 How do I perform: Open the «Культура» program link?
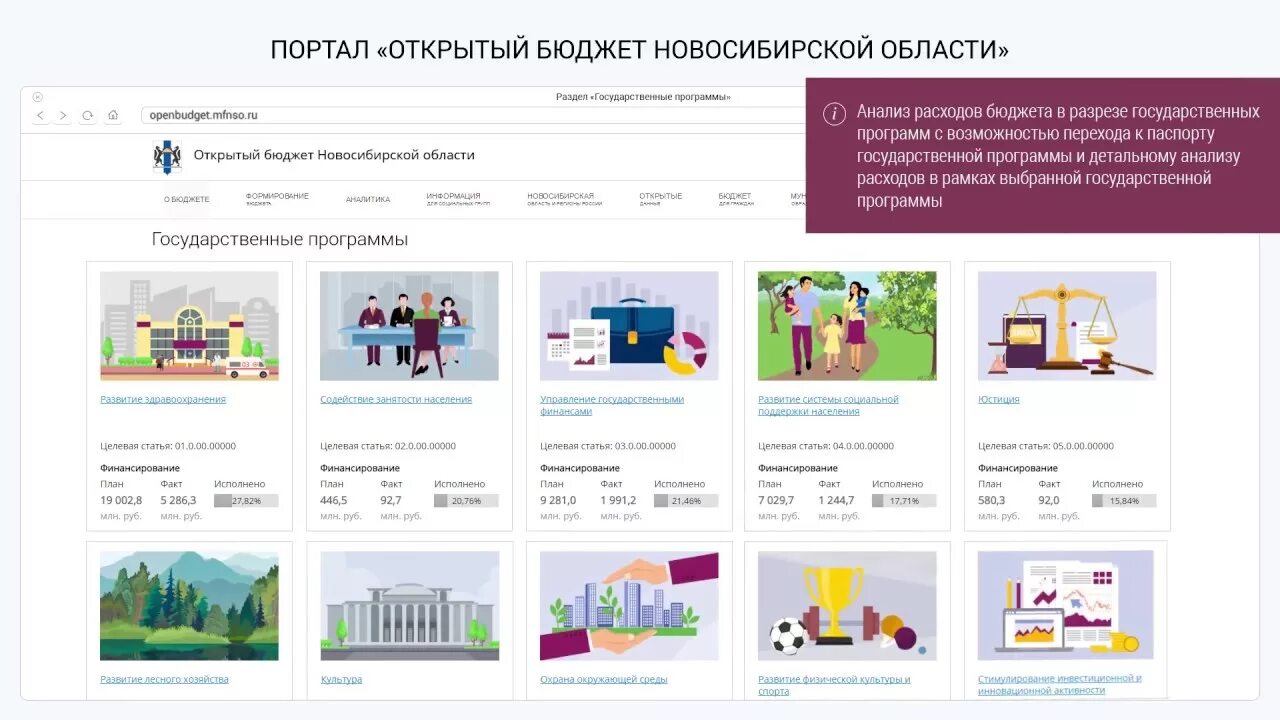click(341, 679)
